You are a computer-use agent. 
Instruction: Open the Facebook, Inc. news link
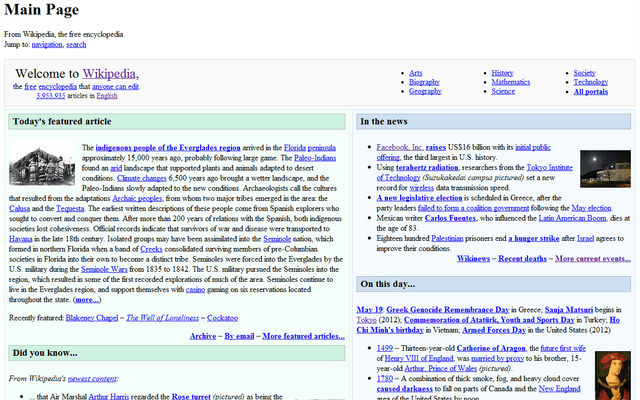[x=400, y=147]
